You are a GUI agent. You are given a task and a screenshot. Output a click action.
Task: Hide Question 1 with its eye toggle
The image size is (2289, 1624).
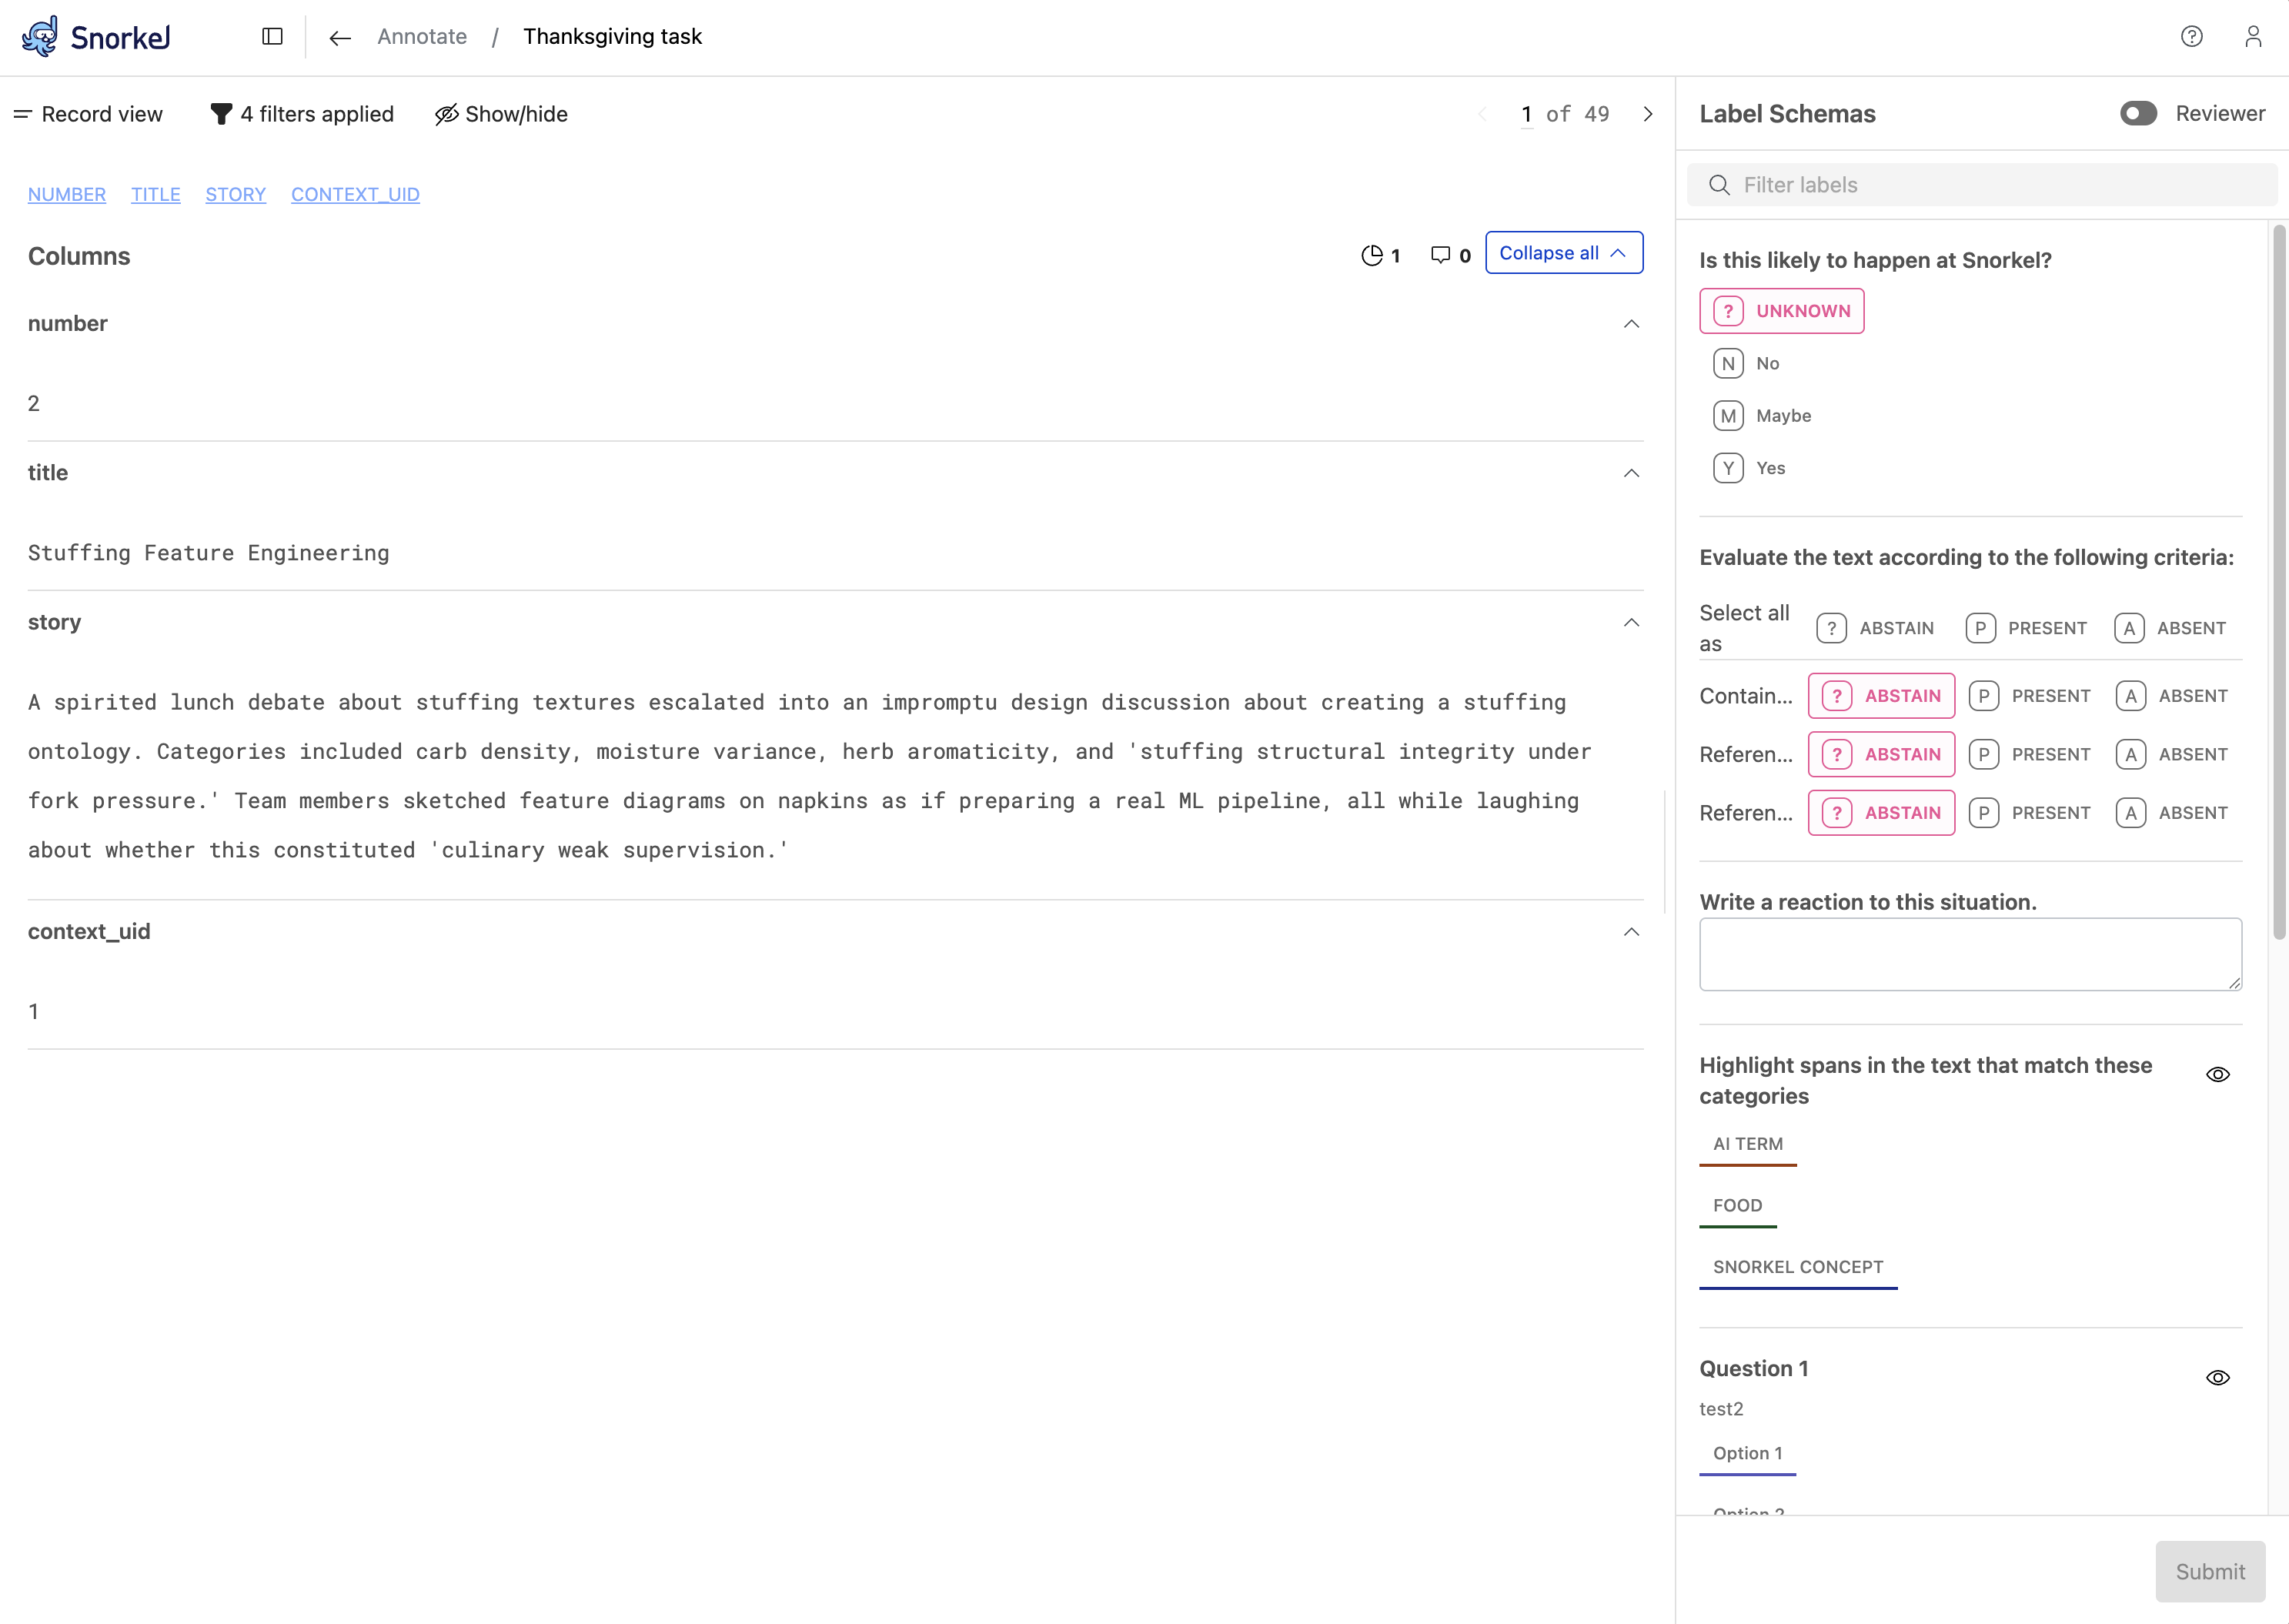(2218, 1377)
